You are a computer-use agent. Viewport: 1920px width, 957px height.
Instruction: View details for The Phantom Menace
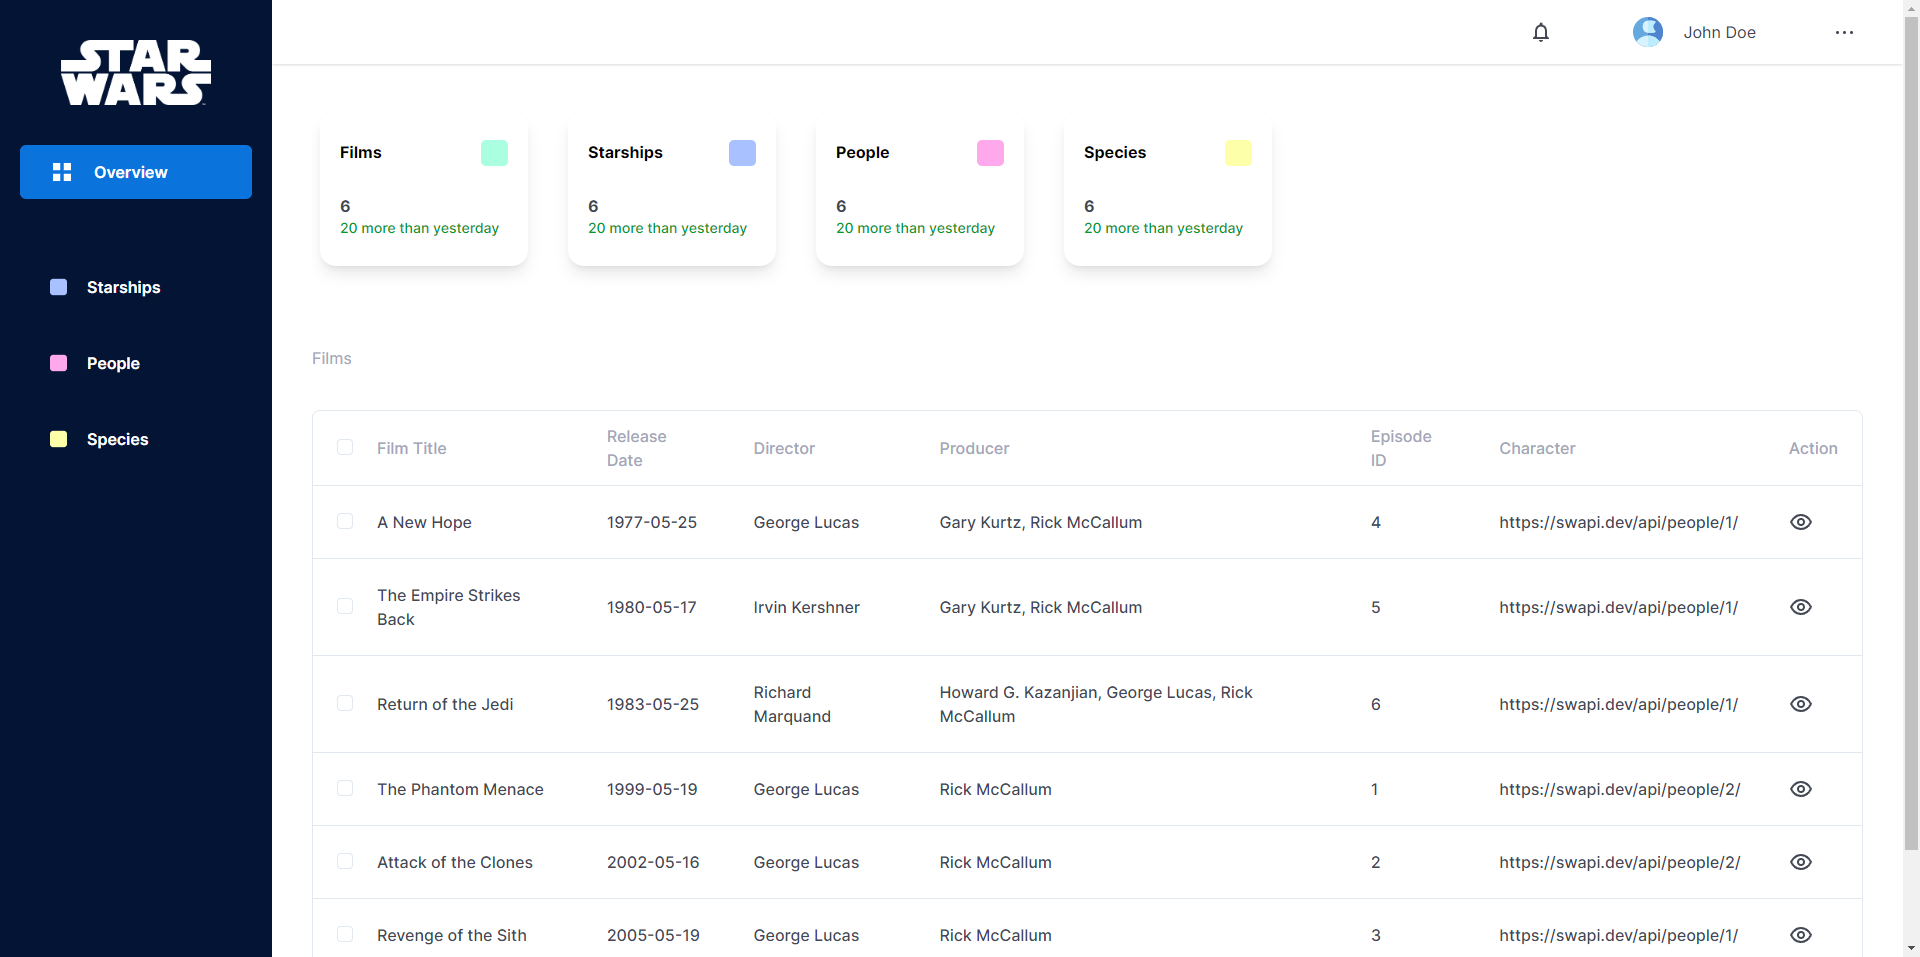tap(1801, 789)
